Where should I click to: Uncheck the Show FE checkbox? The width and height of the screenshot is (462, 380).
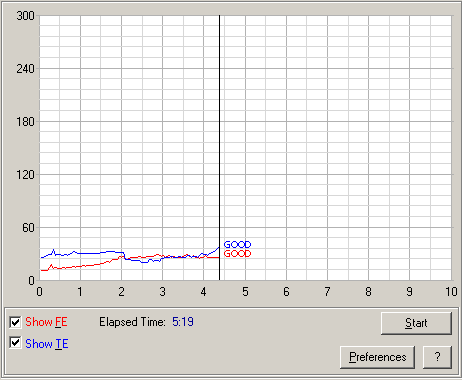(15, 322)
